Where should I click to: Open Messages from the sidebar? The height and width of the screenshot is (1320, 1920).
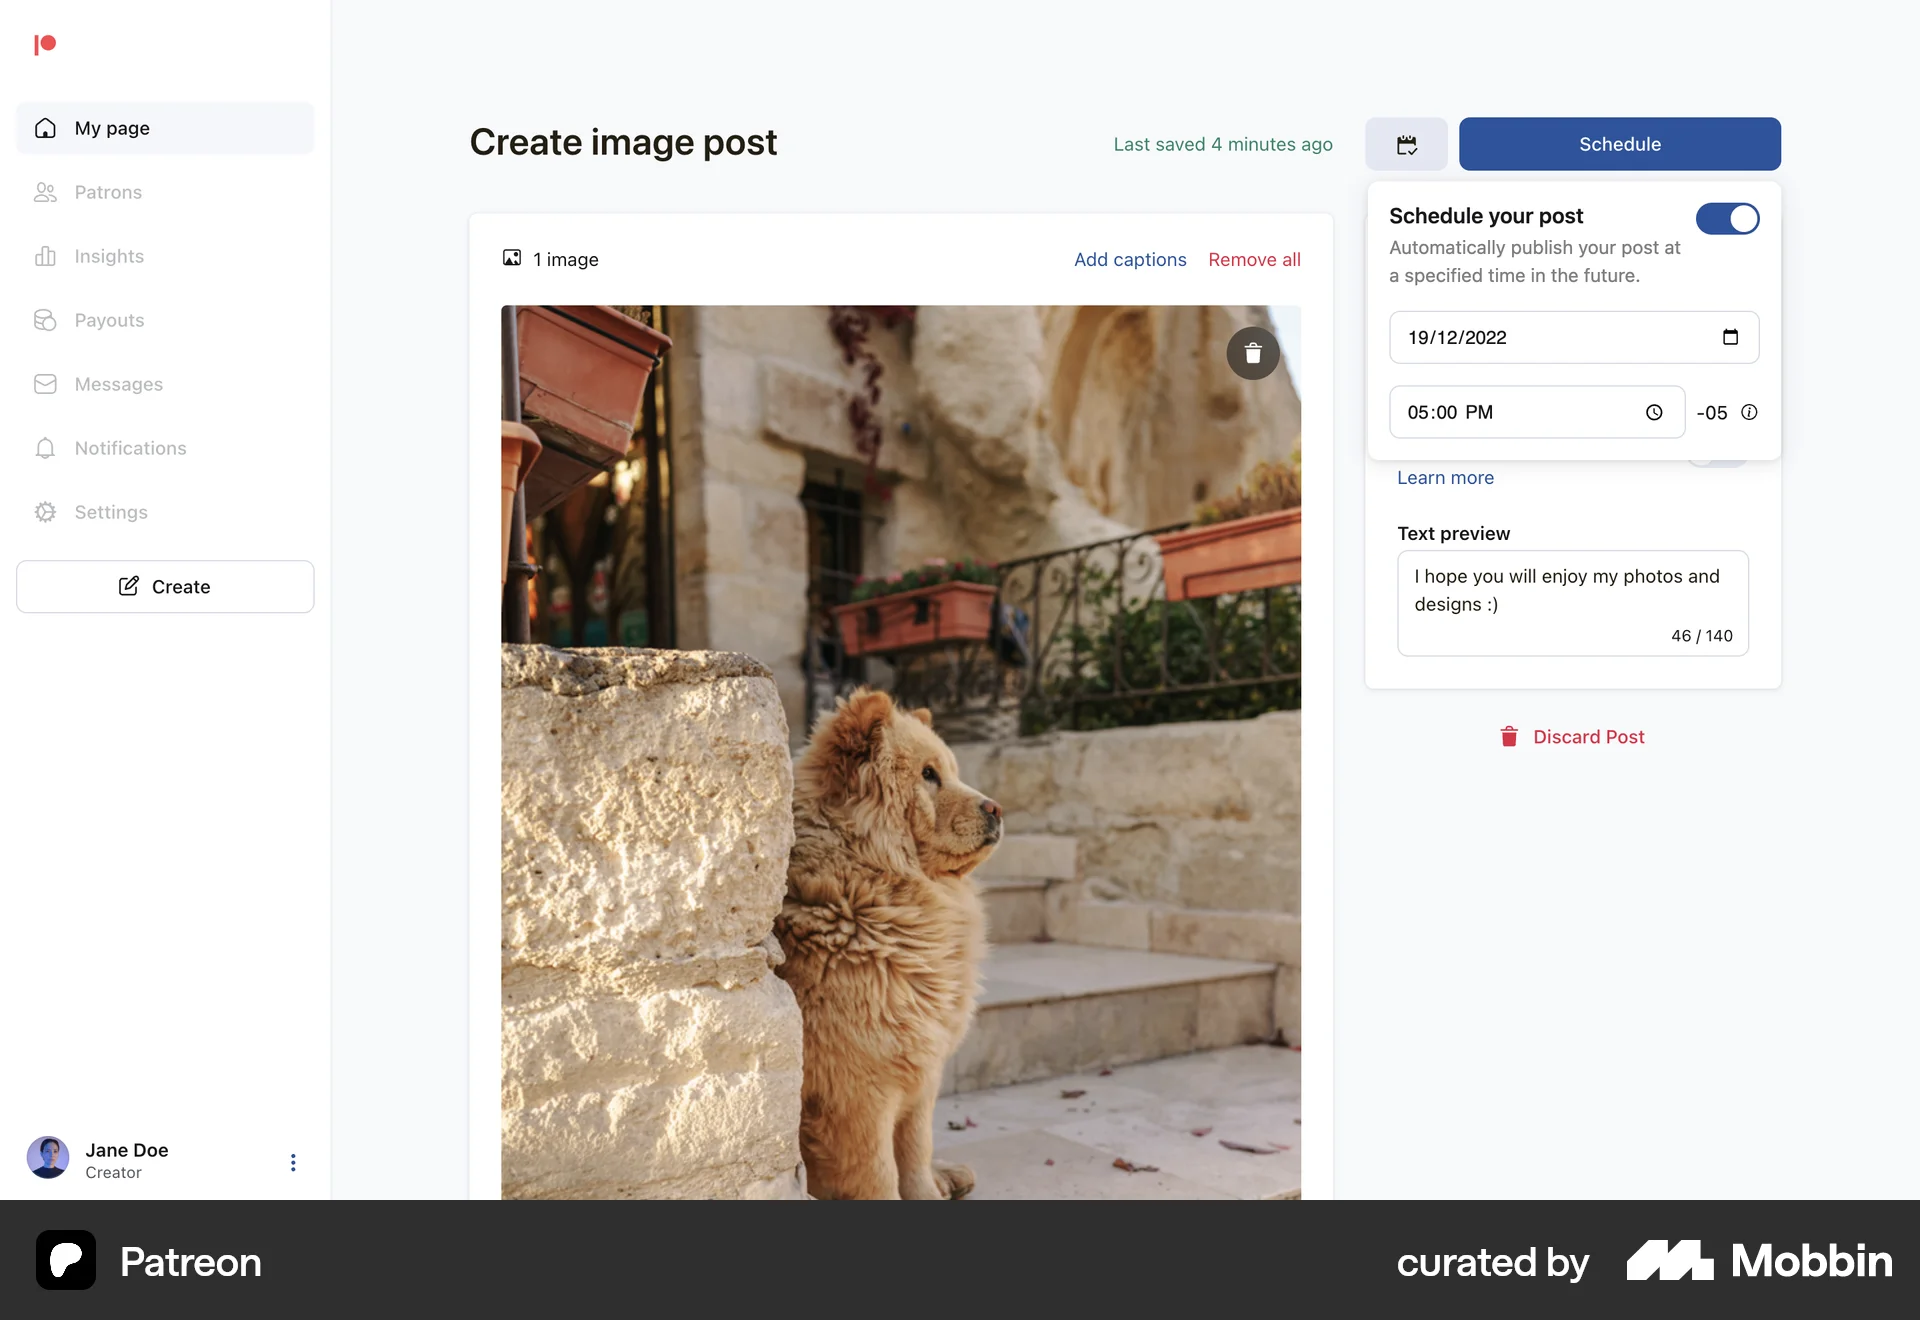118,384
